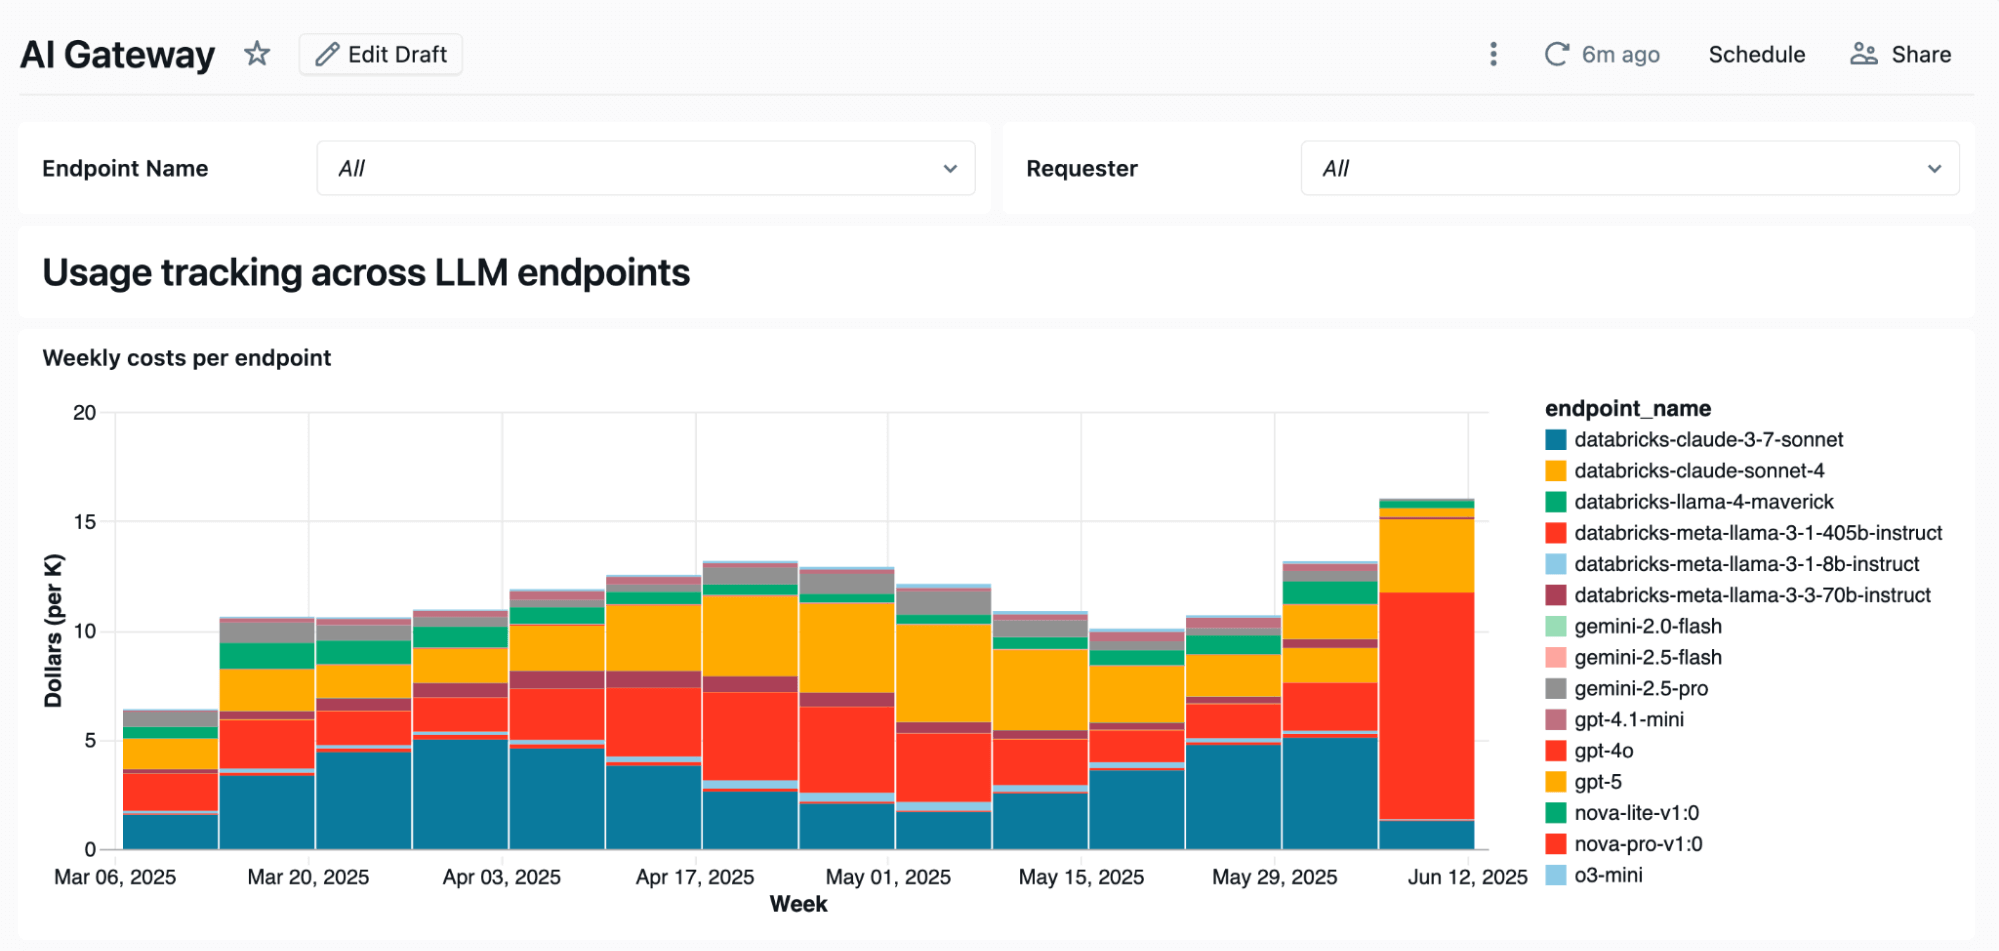Click the pencil icon in Edit Draft
1999x951 pixels.
pos(326,54)
